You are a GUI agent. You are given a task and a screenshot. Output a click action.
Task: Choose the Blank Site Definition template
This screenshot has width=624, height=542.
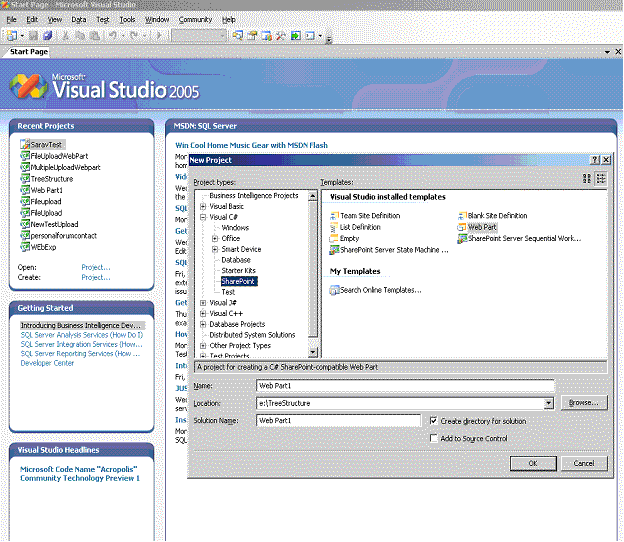492,216
